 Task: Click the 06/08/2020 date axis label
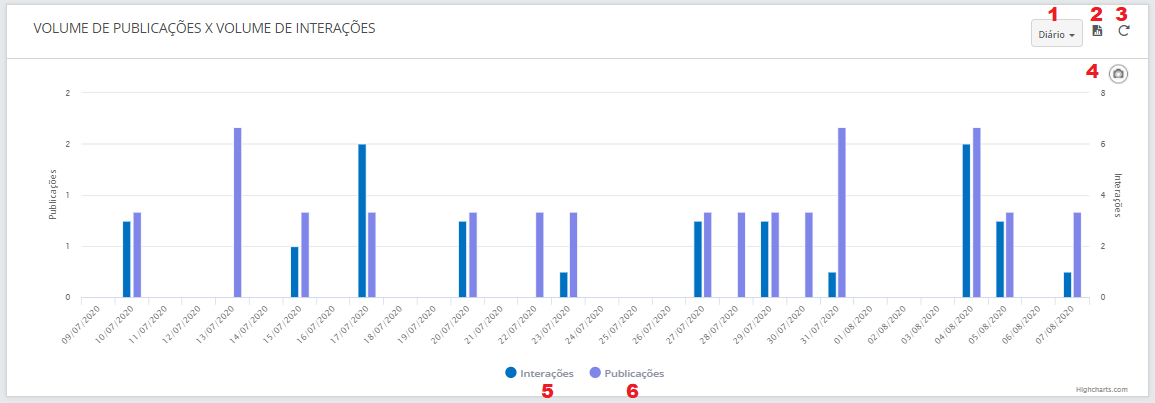tap(1022, 323)
